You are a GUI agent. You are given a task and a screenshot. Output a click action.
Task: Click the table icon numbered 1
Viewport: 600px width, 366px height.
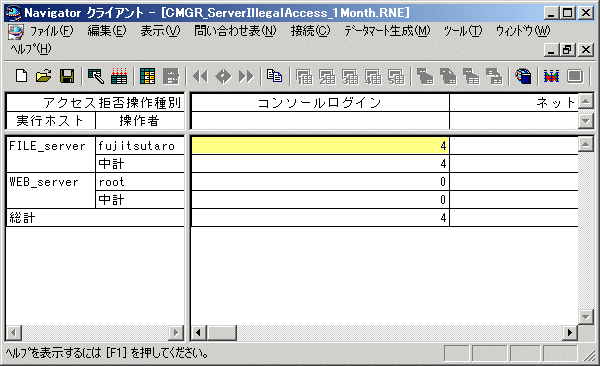pos(304,76)
